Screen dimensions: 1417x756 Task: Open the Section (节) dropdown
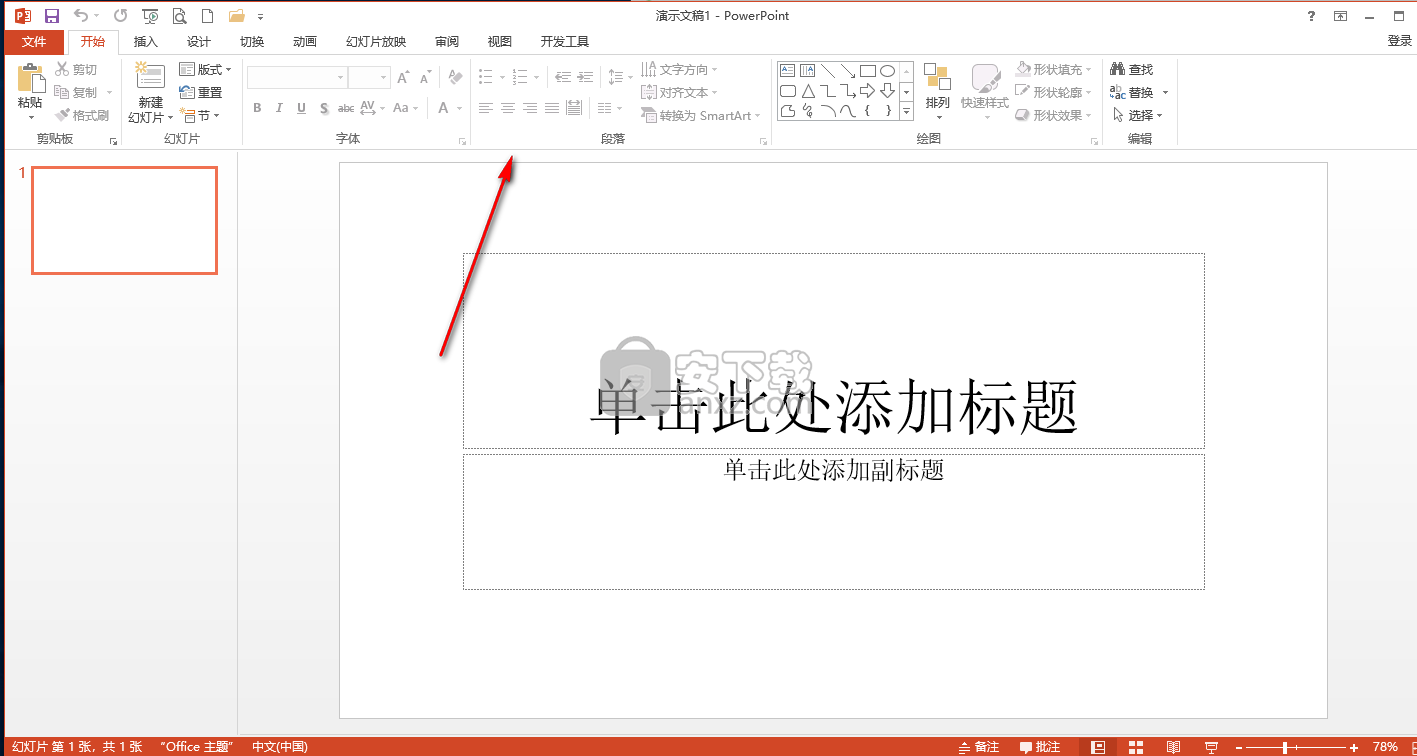pos(199,115)
